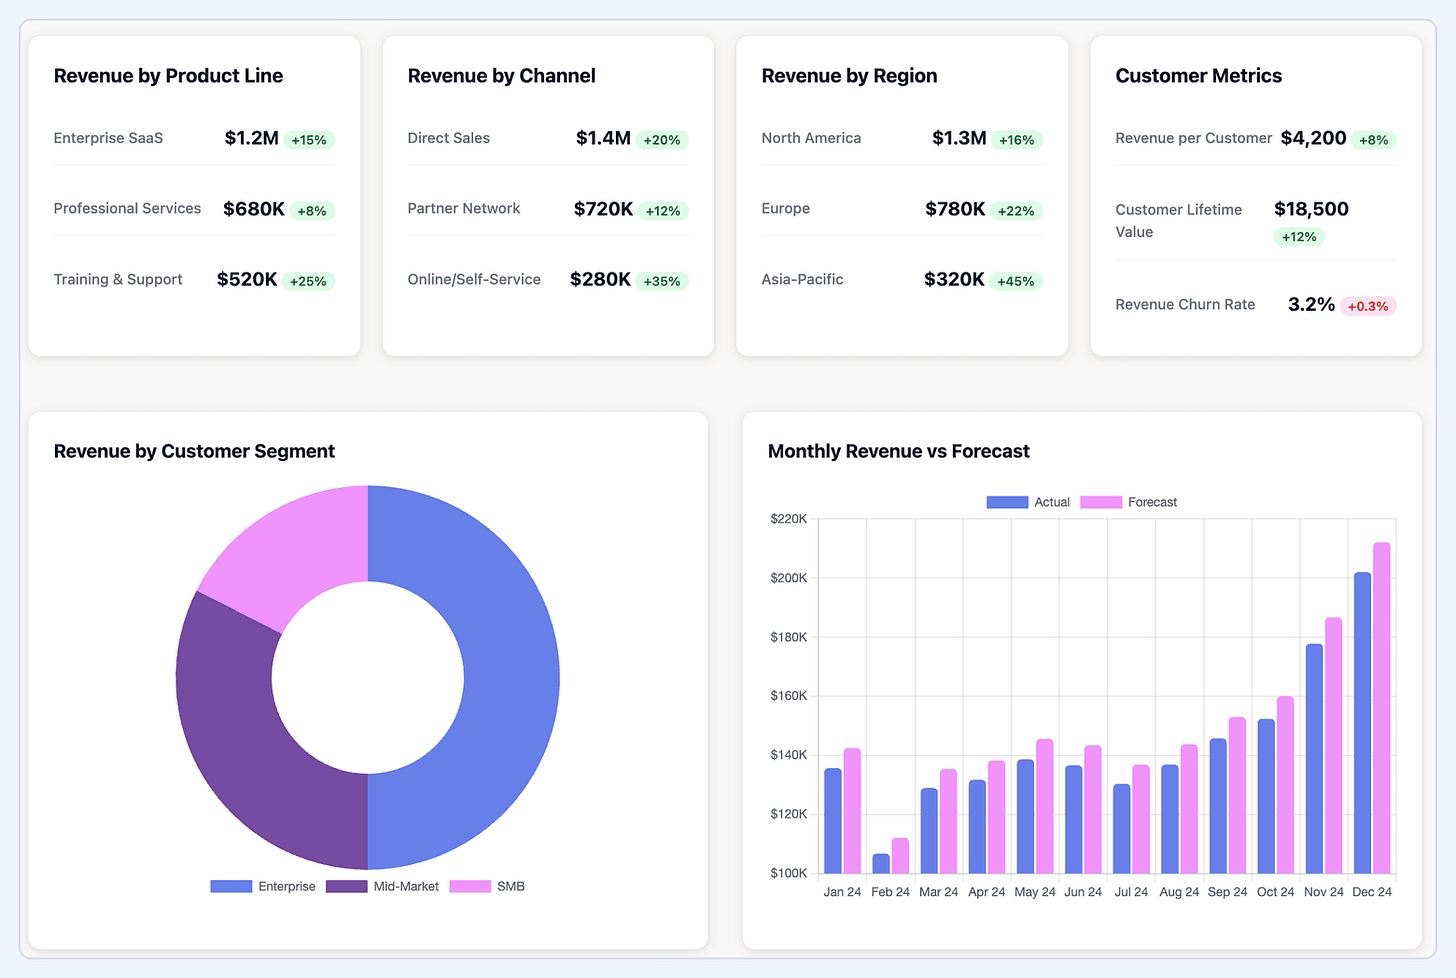
Task: Click the +35% badge for Online/Self-Service
Action: point(662,281)
